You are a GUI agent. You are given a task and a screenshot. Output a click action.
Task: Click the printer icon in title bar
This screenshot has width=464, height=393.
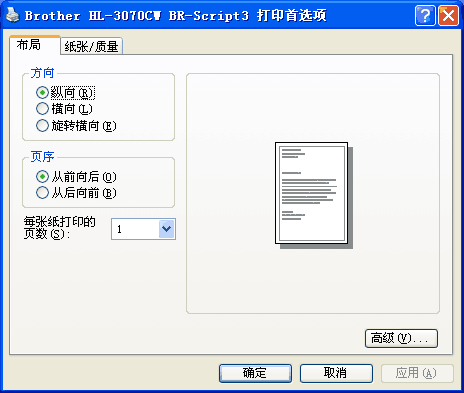click(x=13, y=15)
